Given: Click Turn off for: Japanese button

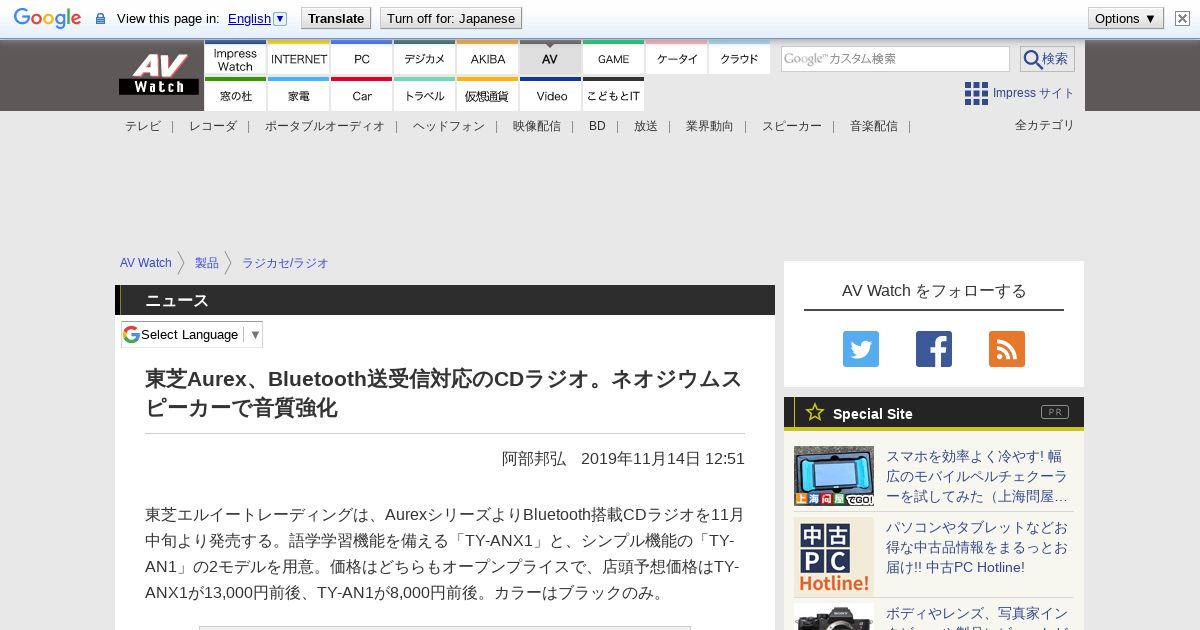Looking at the screenshot, I should click(x=451, y=18).
